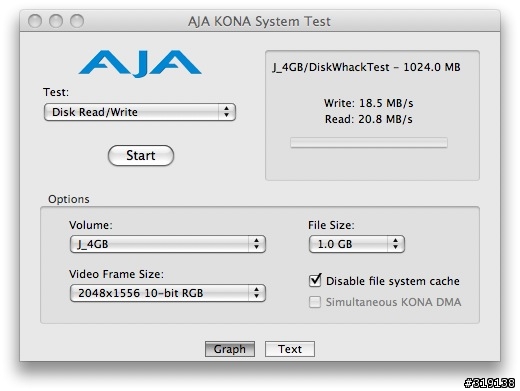Click the test progress bar
Screen dimensions: 520x391
point(369,142)
